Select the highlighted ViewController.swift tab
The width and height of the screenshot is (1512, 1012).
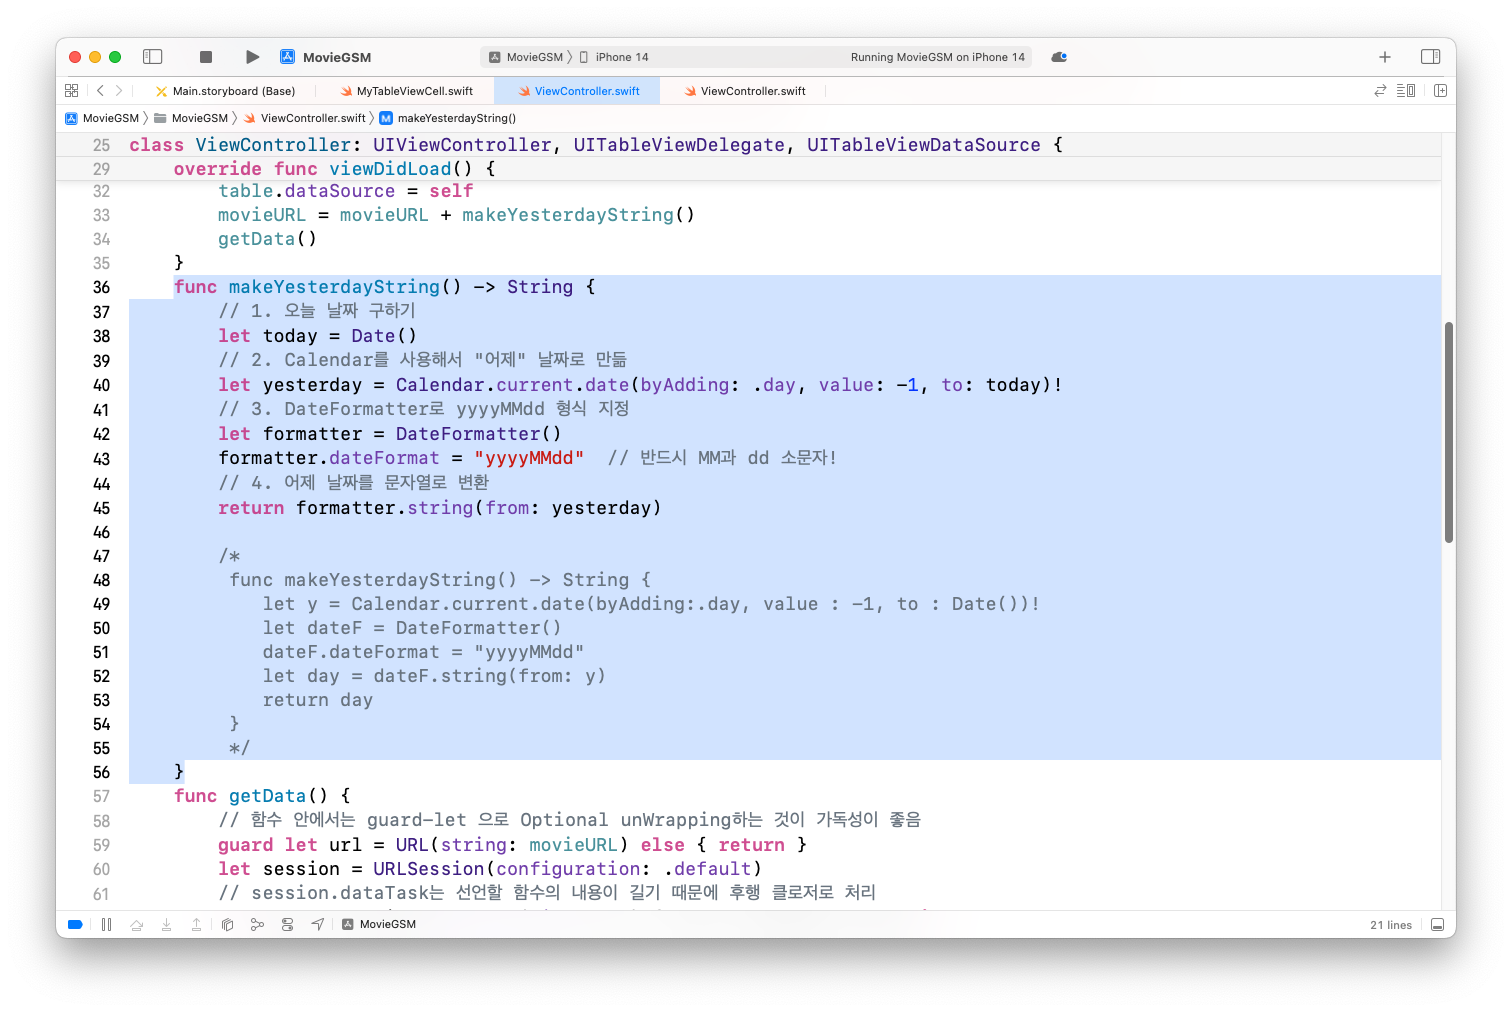(579, 91)
